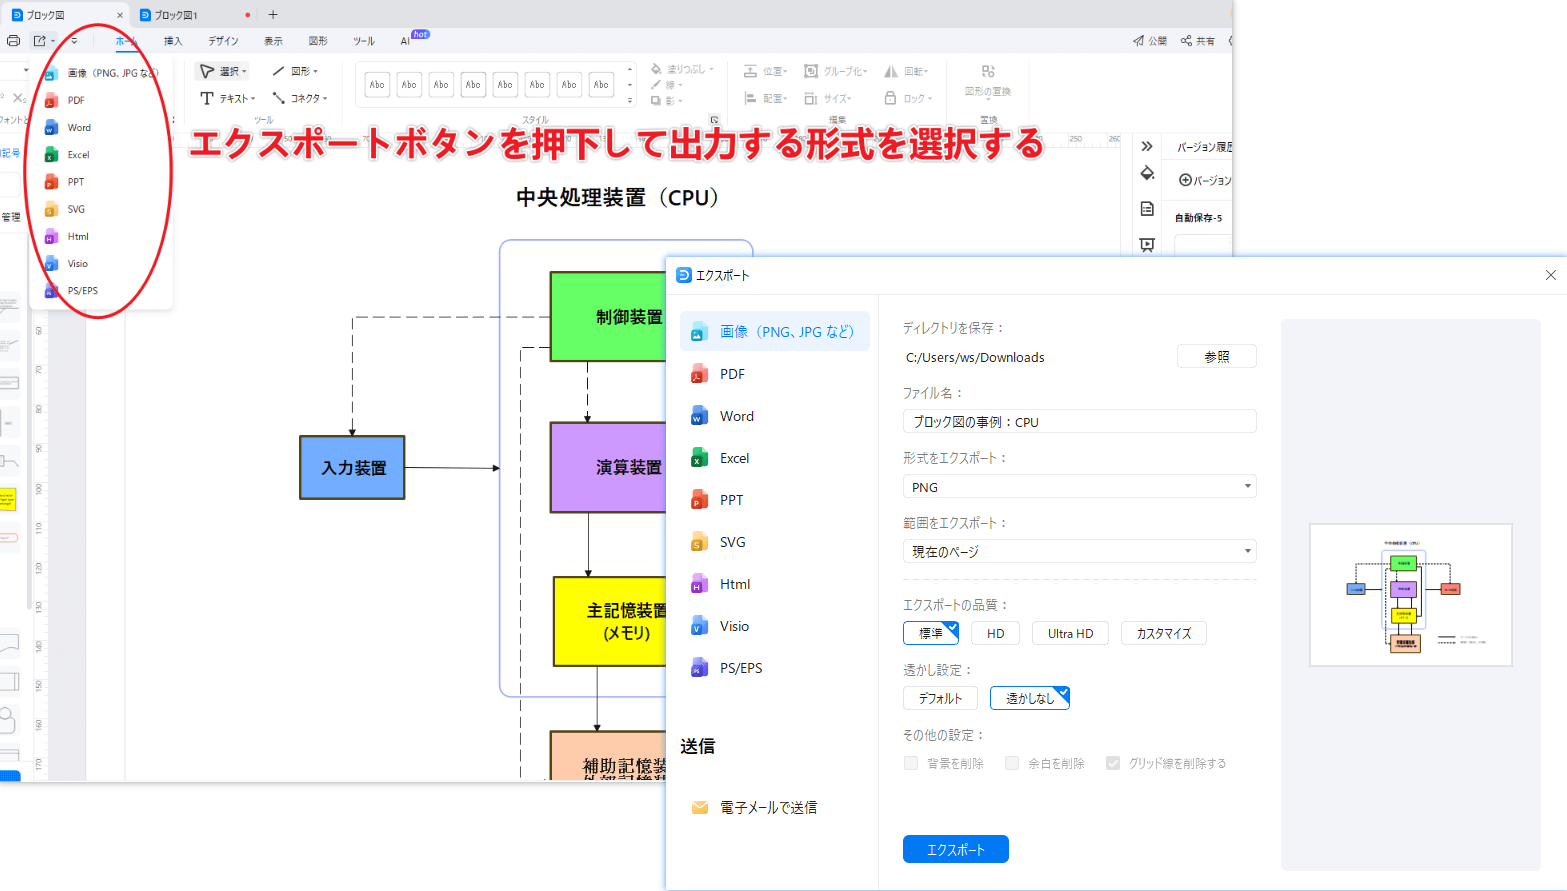
Task: Open the fill bucket panel icon on right sidebar
Action: [x=1147, y=173]
